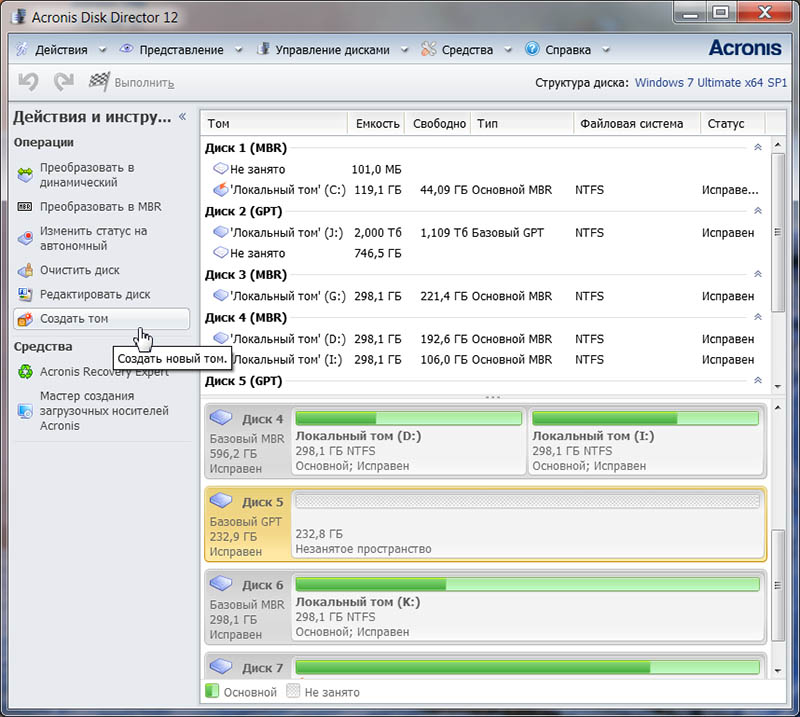Image resolution: width=800 pixels, height=717 pixels.
Task: Click the Том column header
Action: tap(274, 123)
